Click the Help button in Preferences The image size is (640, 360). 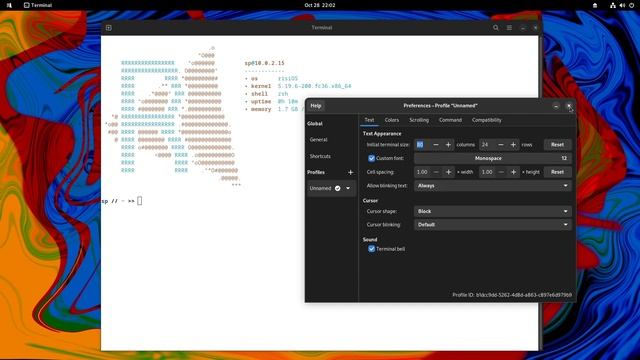(x=316, y=106)
